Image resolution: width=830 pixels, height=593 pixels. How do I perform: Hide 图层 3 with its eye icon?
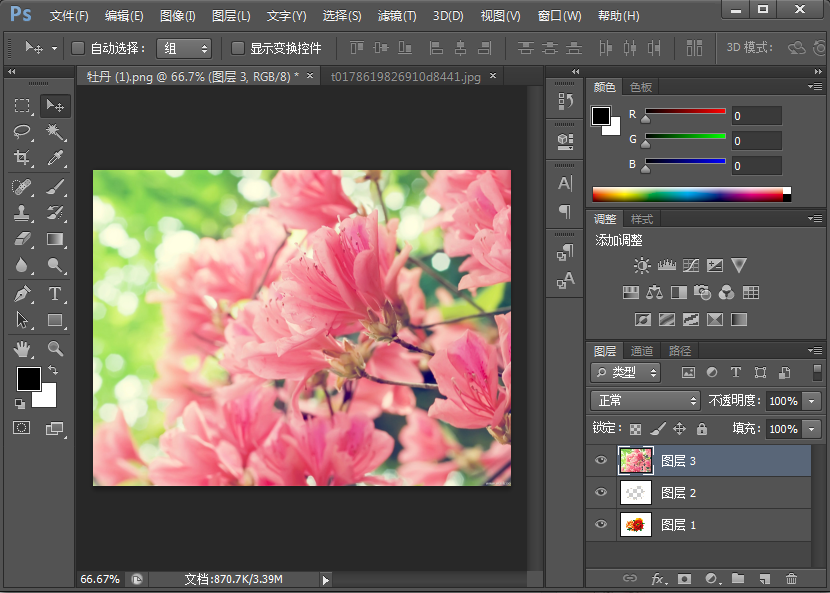[x=601, y=460]
